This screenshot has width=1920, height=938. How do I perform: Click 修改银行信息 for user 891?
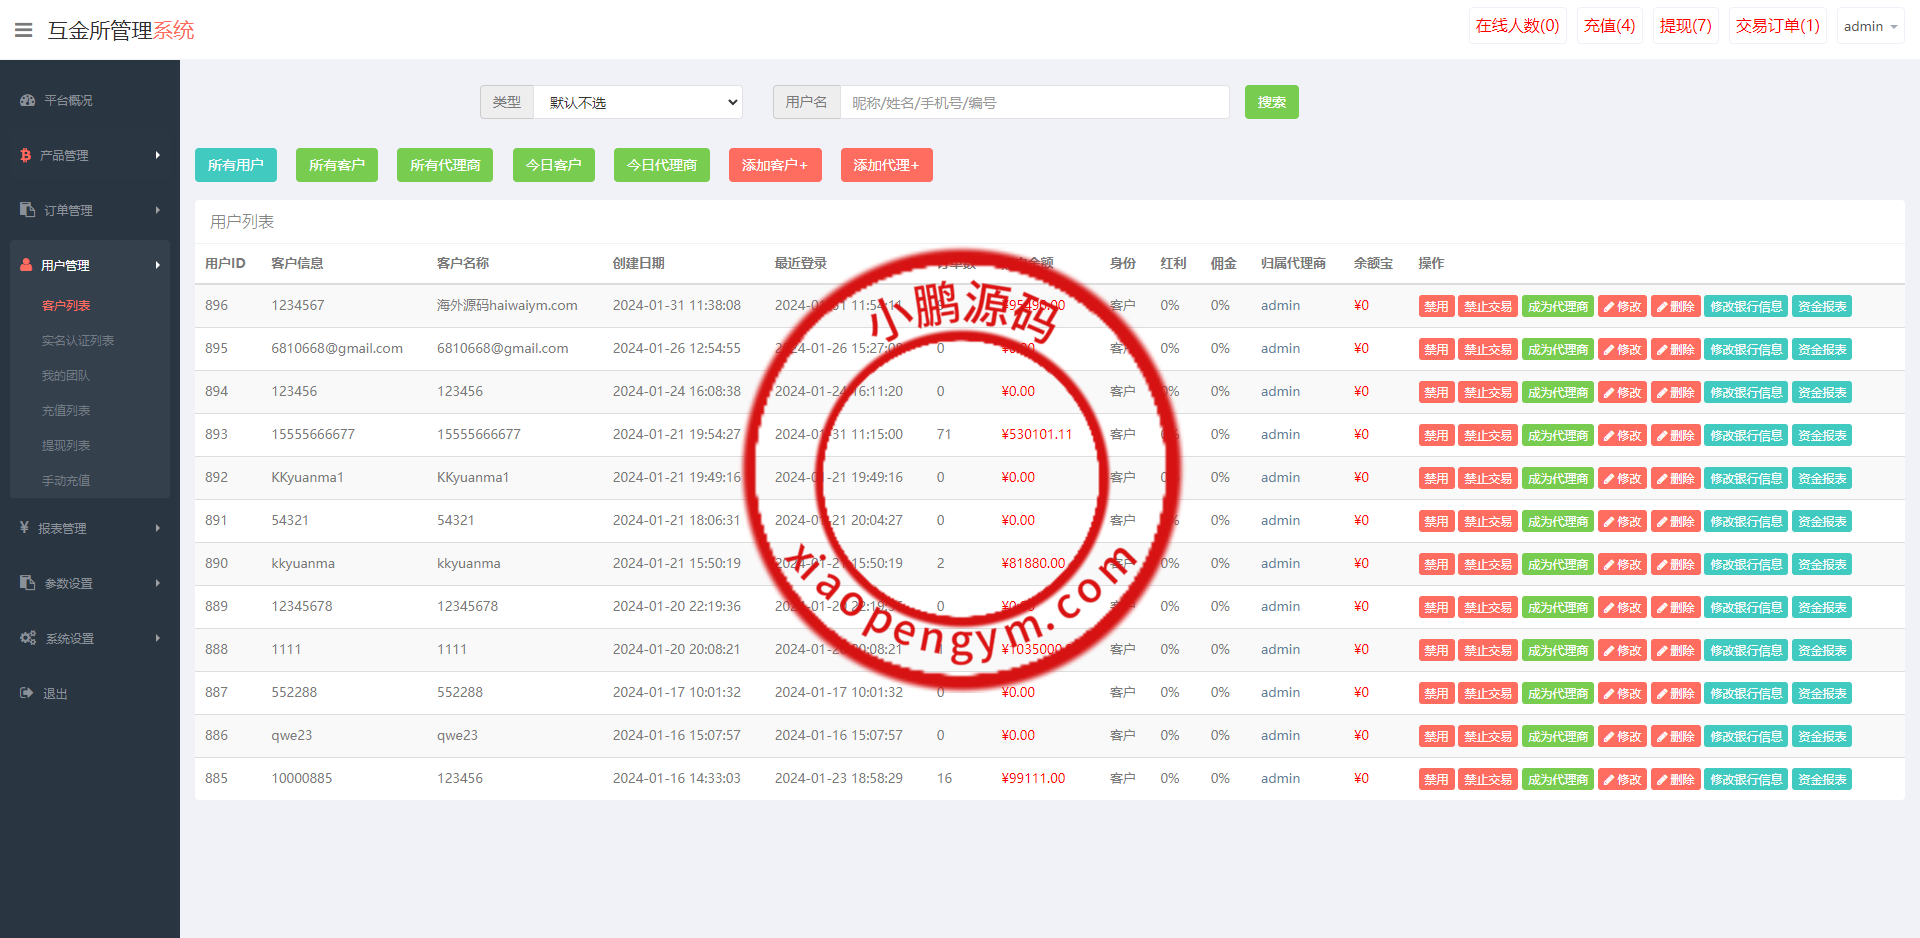(1746, 522)
